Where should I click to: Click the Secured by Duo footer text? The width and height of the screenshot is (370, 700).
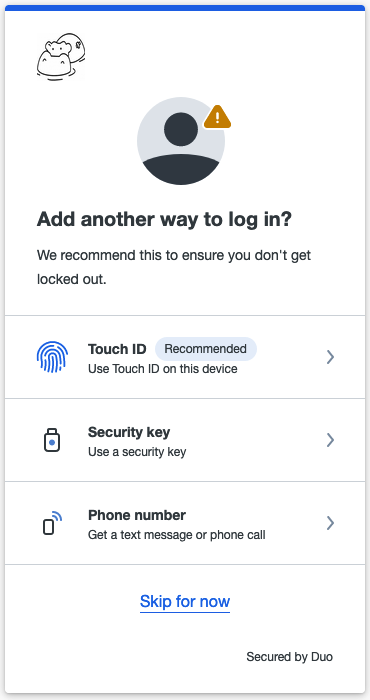290,657
